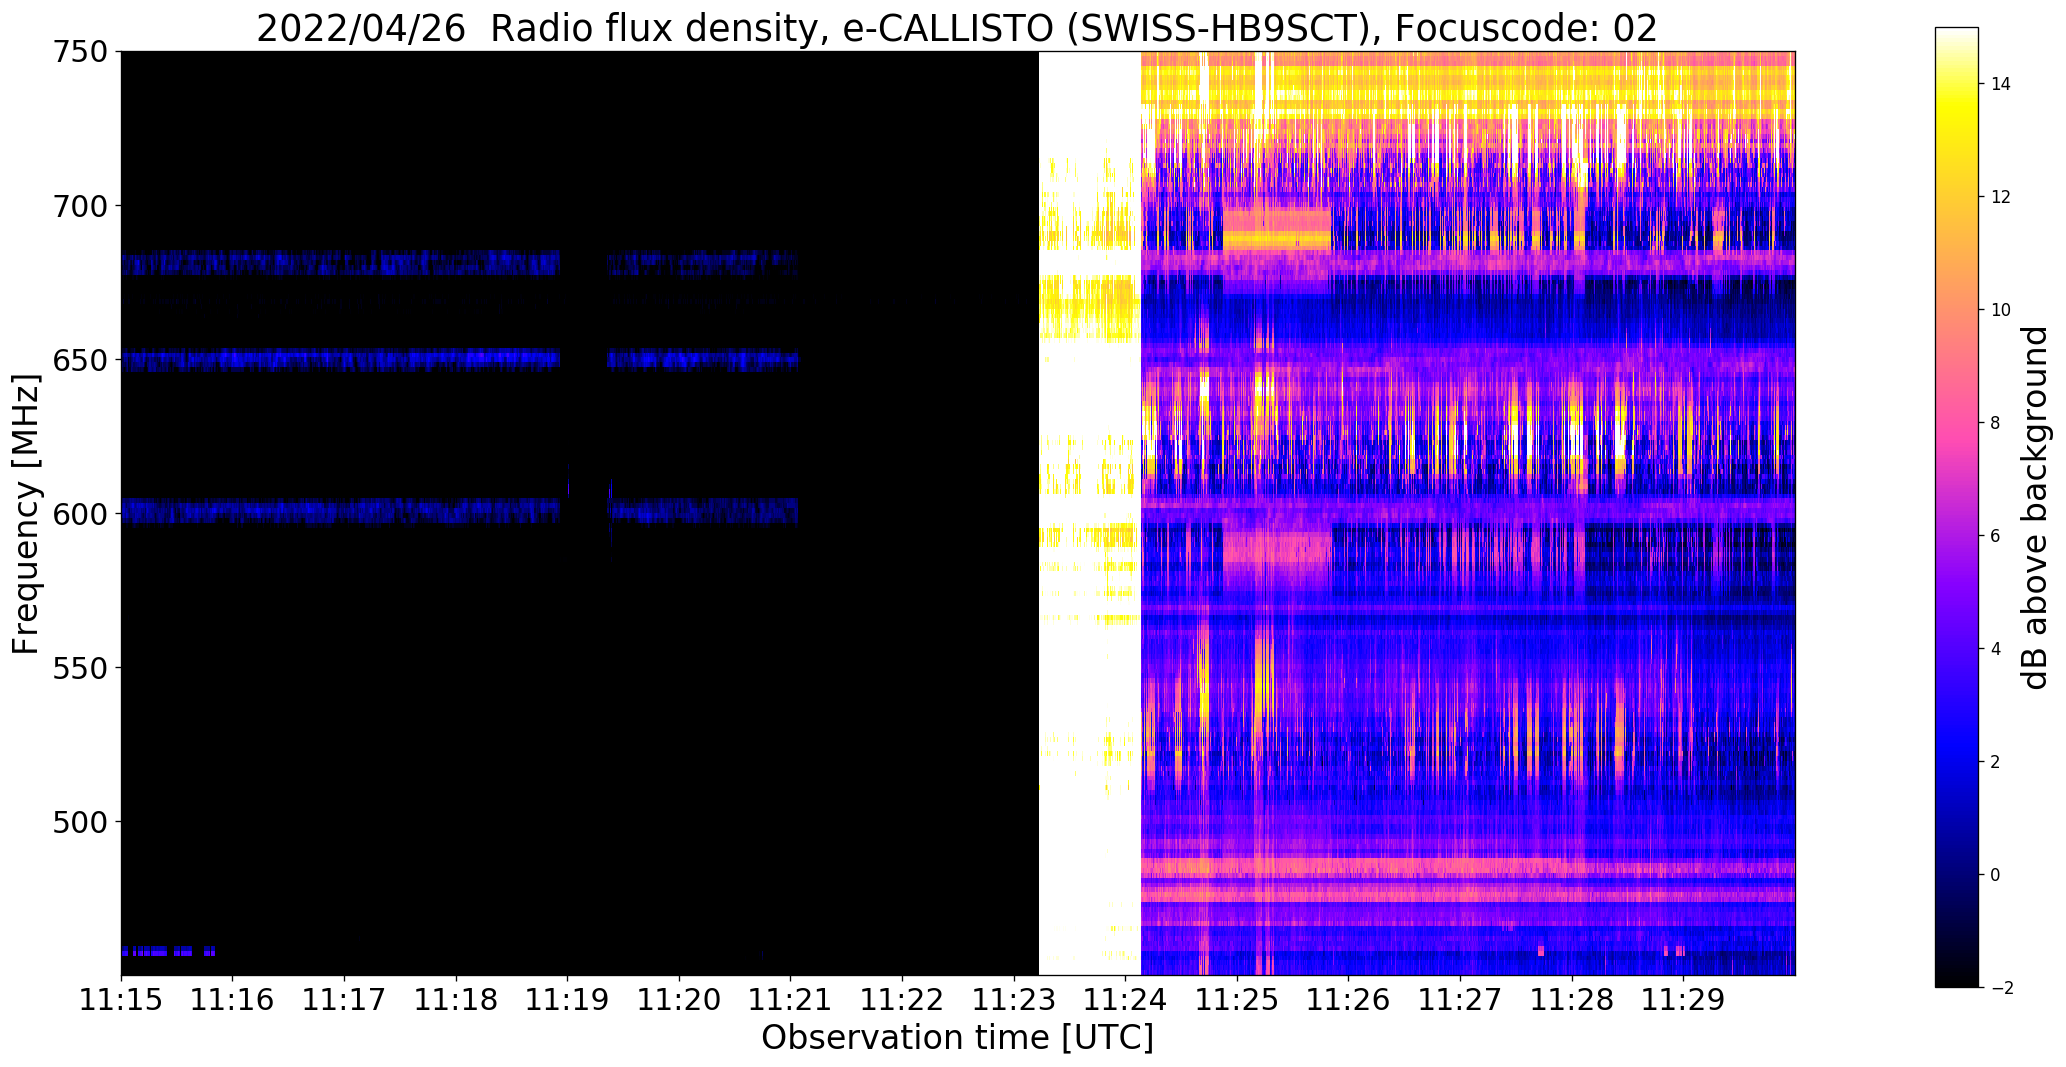Click the 11:21 time tick label
Viewport: 2066px width, 1067px height.
point(791,999)
